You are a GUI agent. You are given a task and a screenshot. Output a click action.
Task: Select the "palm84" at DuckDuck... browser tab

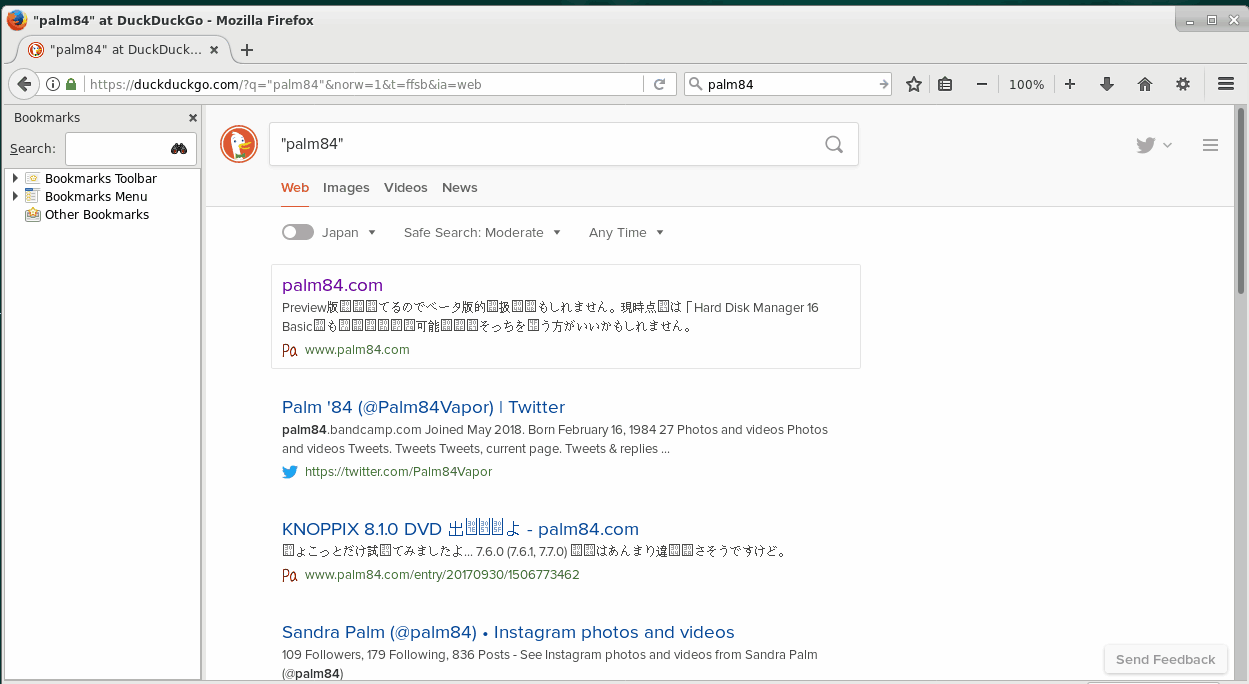click(x=123, y=50)
